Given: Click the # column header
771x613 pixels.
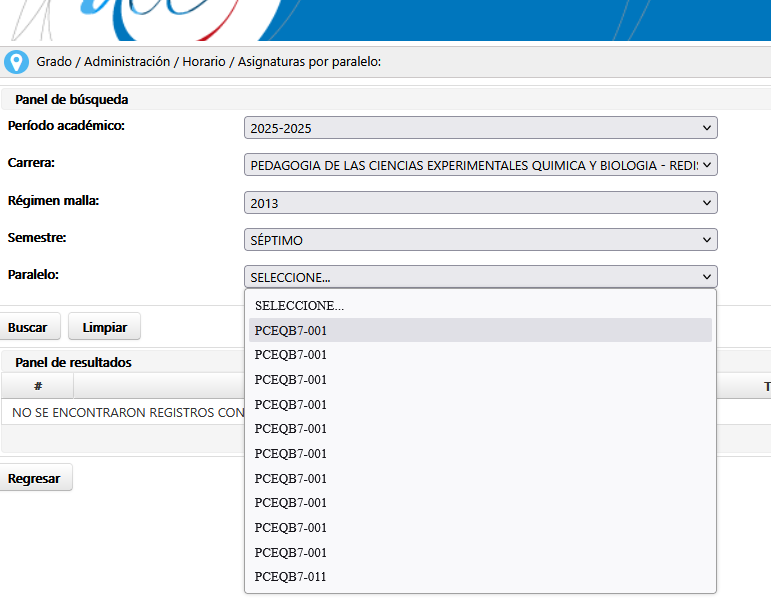Looking at the screenshot, I should (x=38, y=386).
